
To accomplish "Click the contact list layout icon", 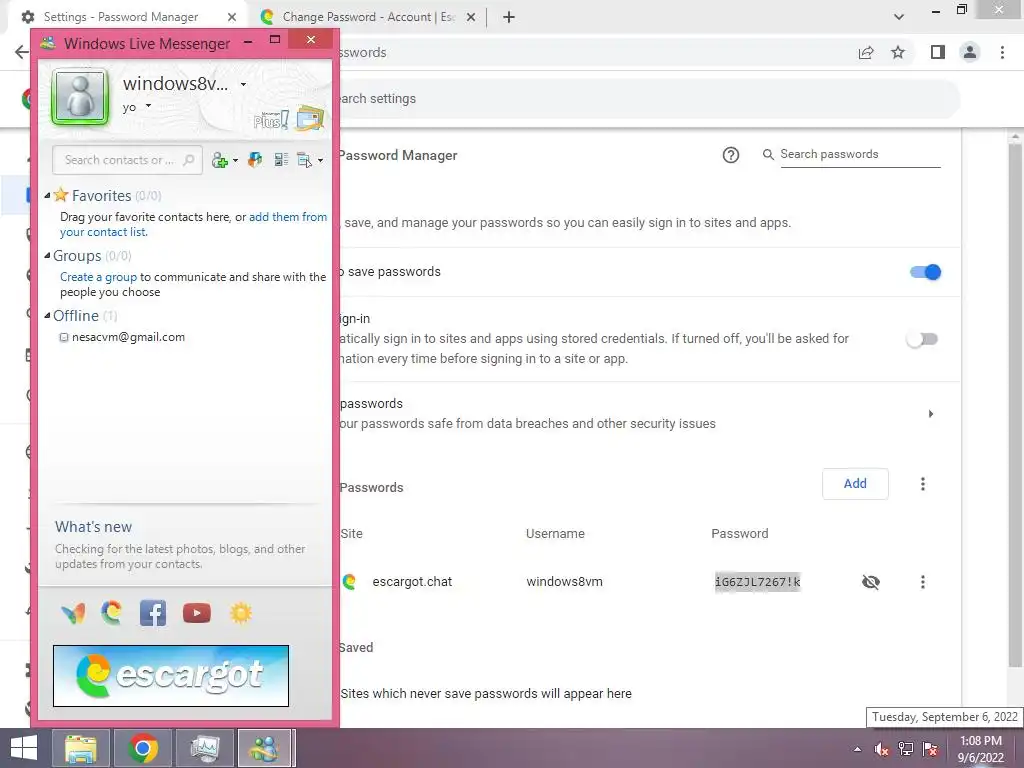I will click(281, 160).
